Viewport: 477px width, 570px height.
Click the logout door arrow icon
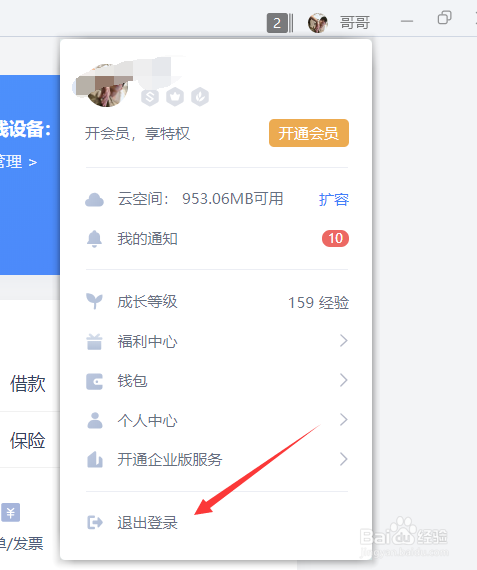pos(95,523)
